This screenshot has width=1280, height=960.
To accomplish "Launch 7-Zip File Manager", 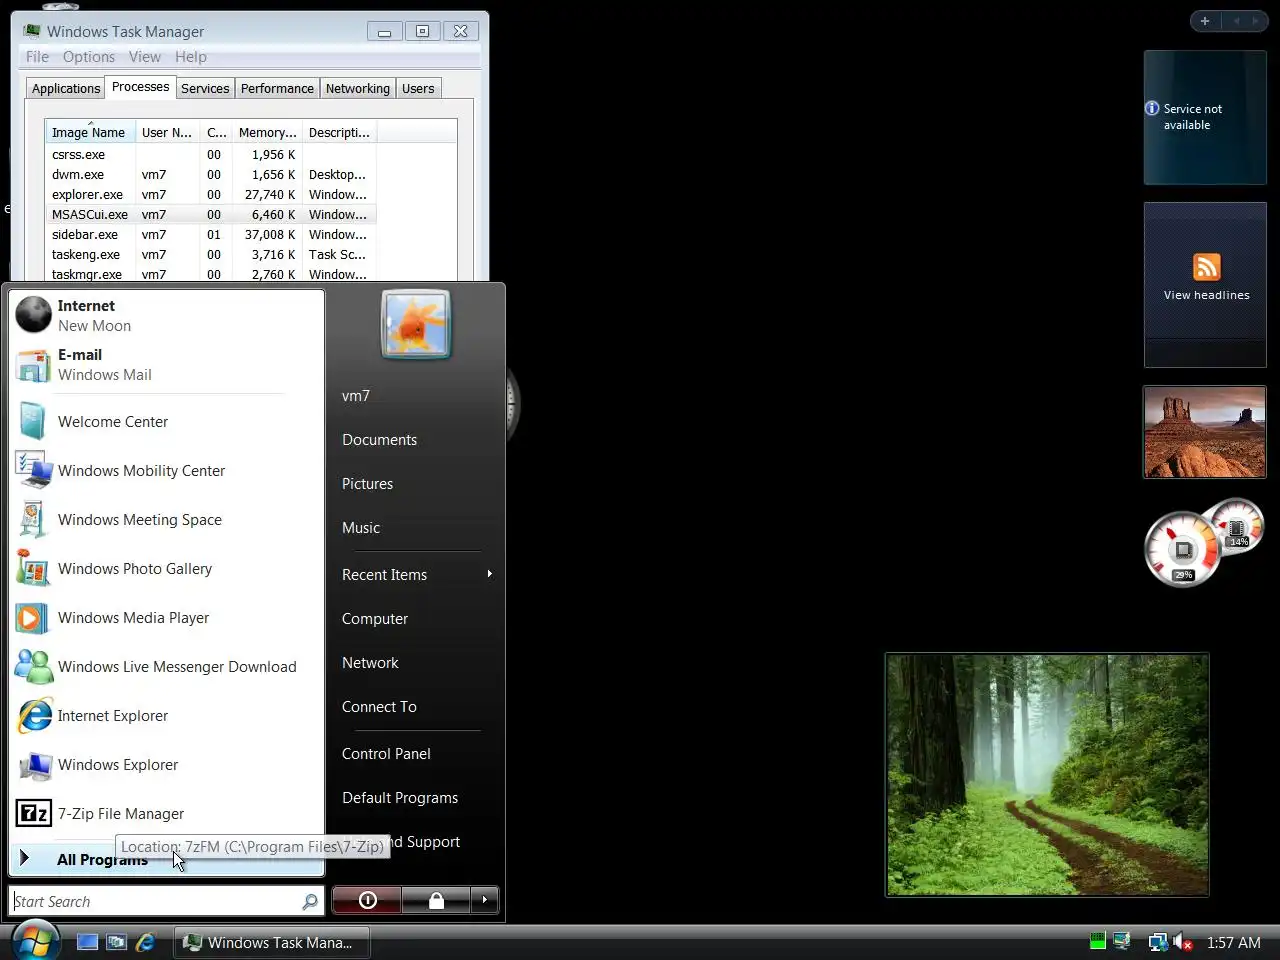I will pyautogui.click(x=167, y=814).
